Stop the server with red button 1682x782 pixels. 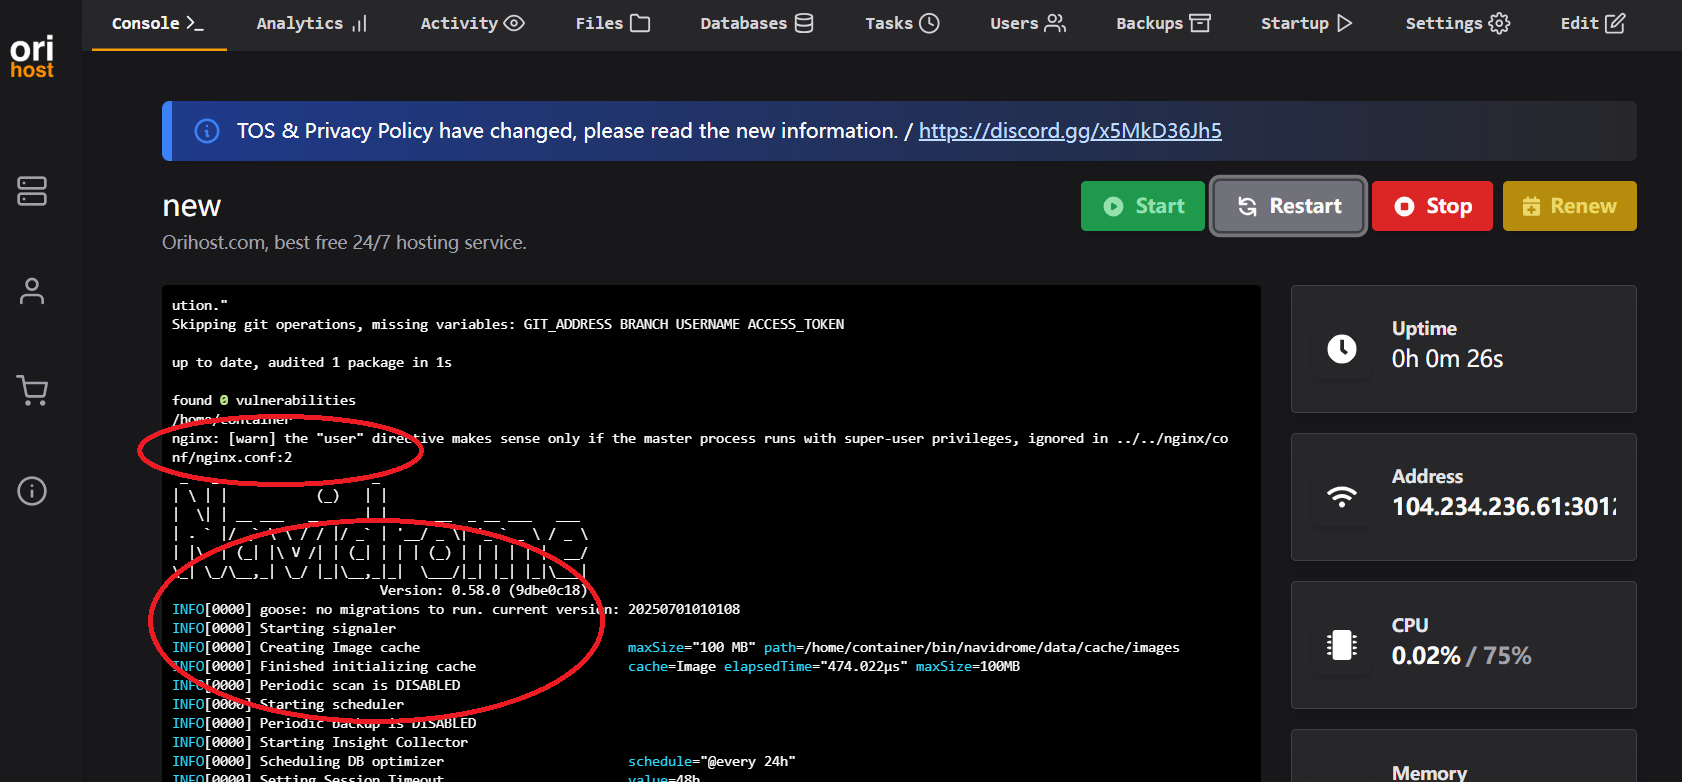click(x=1432, y=206)
